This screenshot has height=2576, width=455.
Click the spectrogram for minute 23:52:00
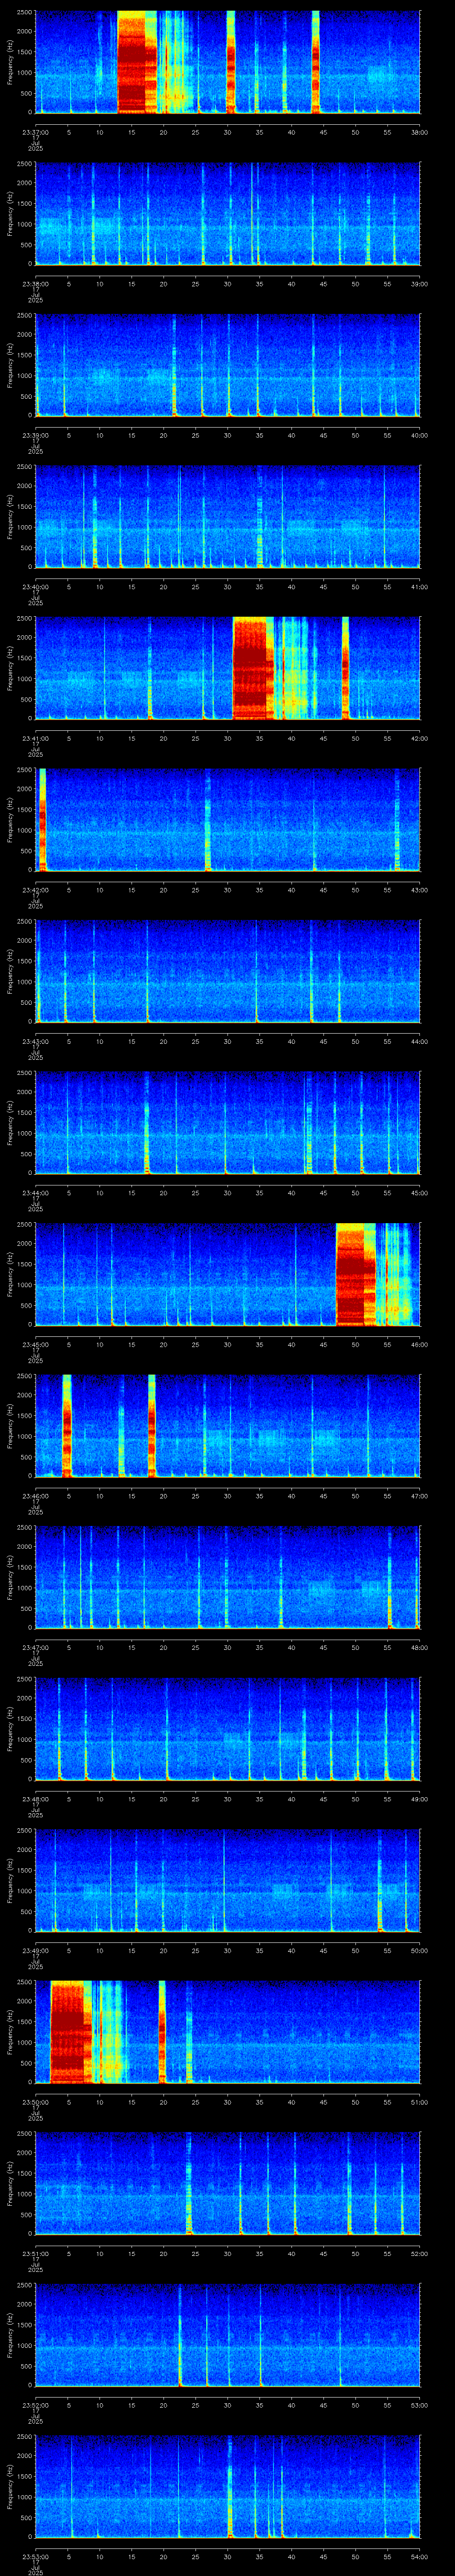tap(228, 2335)
